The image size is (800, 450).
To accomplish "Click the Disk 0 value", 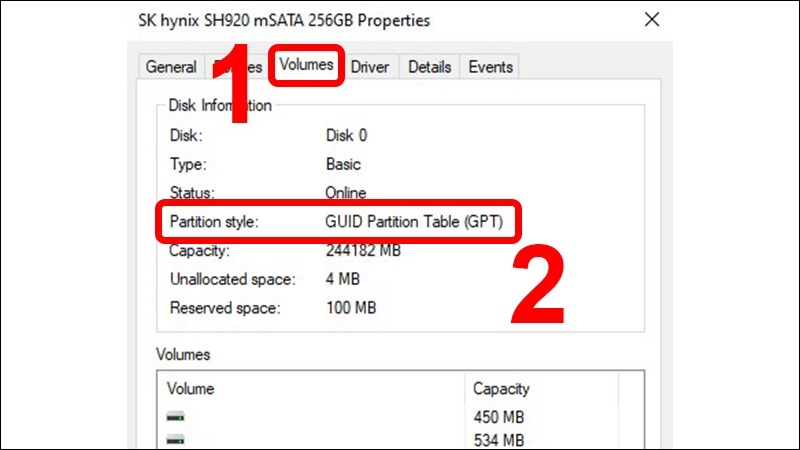I will (x=347, y=135).
